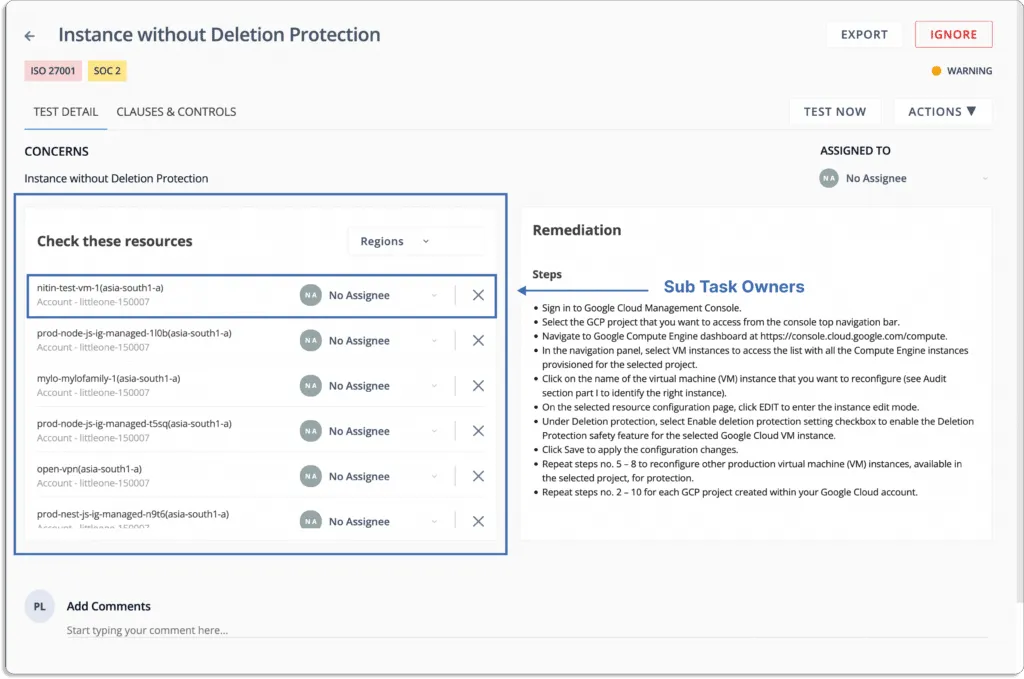Select the prod-node-js-ig-managed-t5sq(asia-south1-a) resource name

[134, 423]
